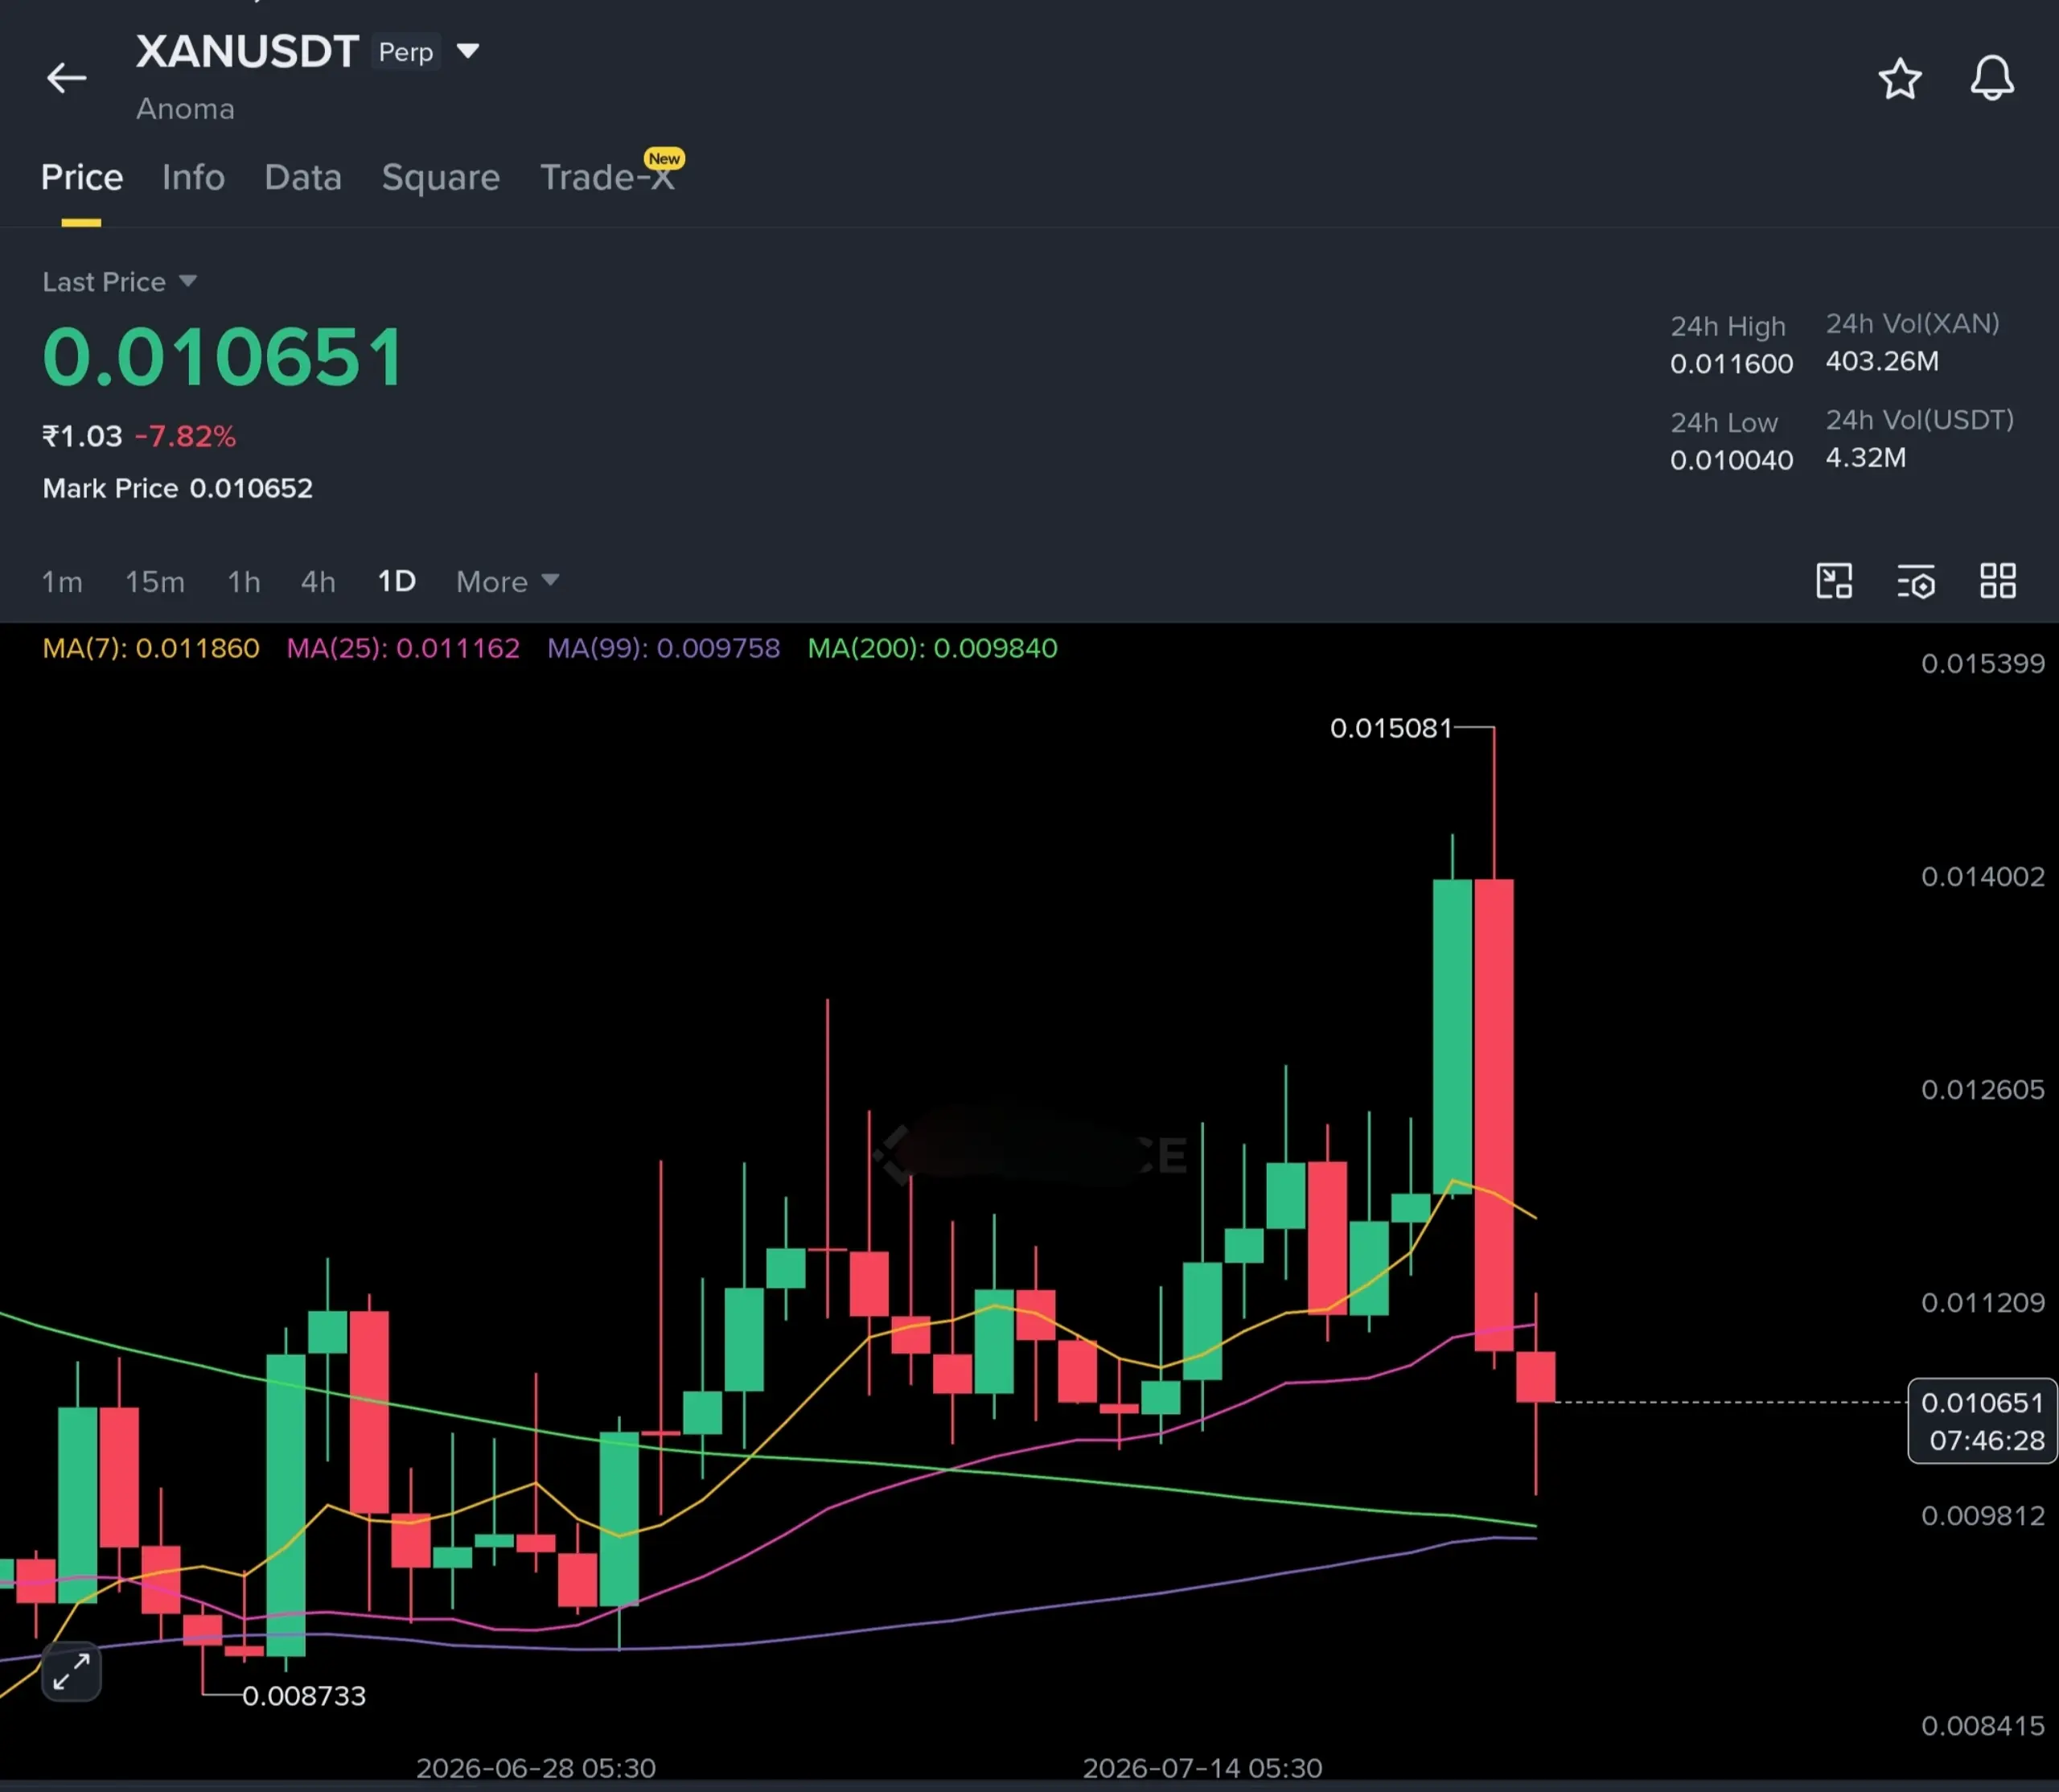Click the 0.008415 price axis label

pyautogui.click(x=1982, y=1726)
